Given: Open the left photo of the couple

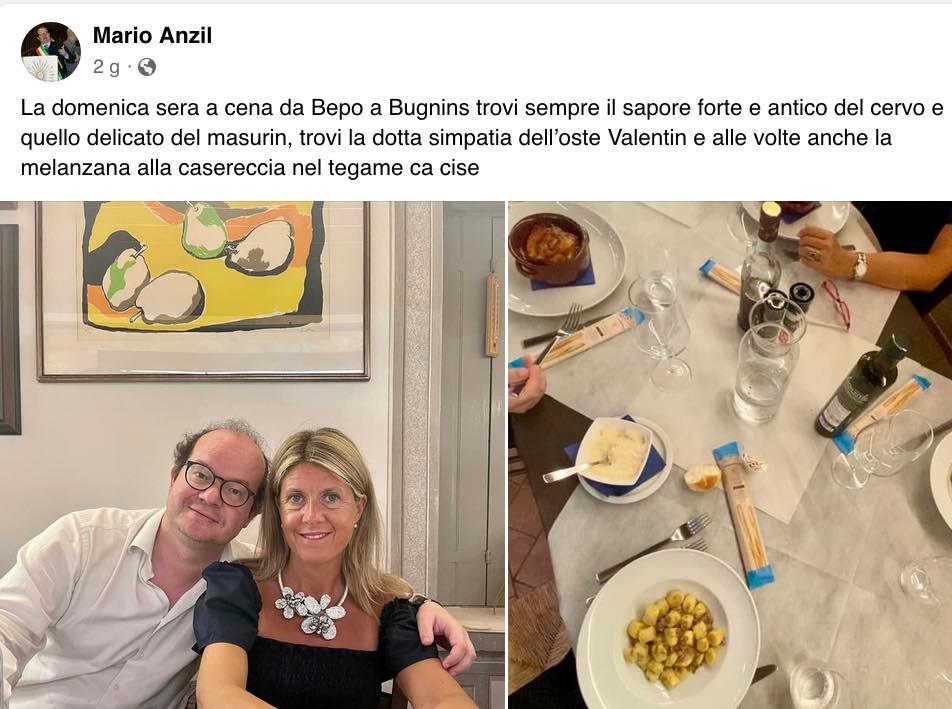Looking at the screenshot, I should (x=252, y=455).
